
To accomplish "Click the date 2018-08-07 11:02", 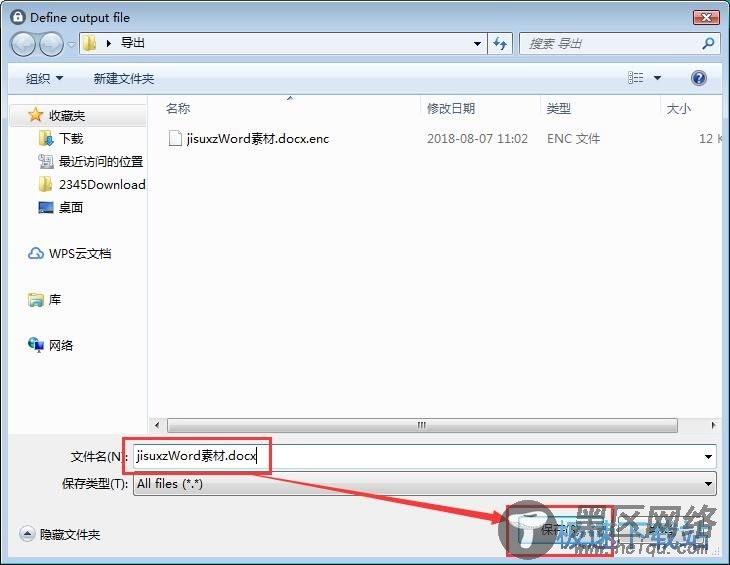I will [478, 139].
